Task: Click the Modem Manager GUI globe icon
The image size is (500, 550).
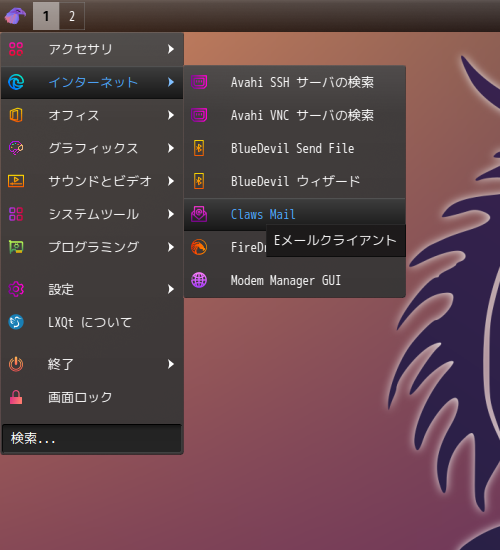Action: [x=199, y=280]
